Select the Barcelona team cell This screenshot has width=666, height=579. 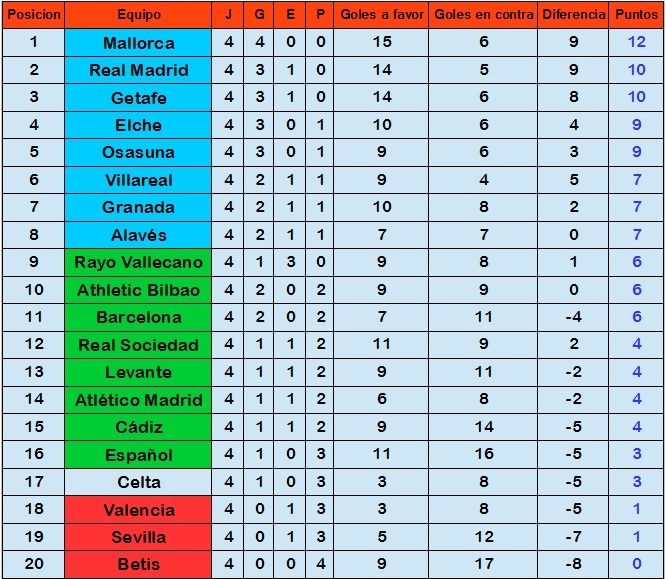tap(138, 317)
